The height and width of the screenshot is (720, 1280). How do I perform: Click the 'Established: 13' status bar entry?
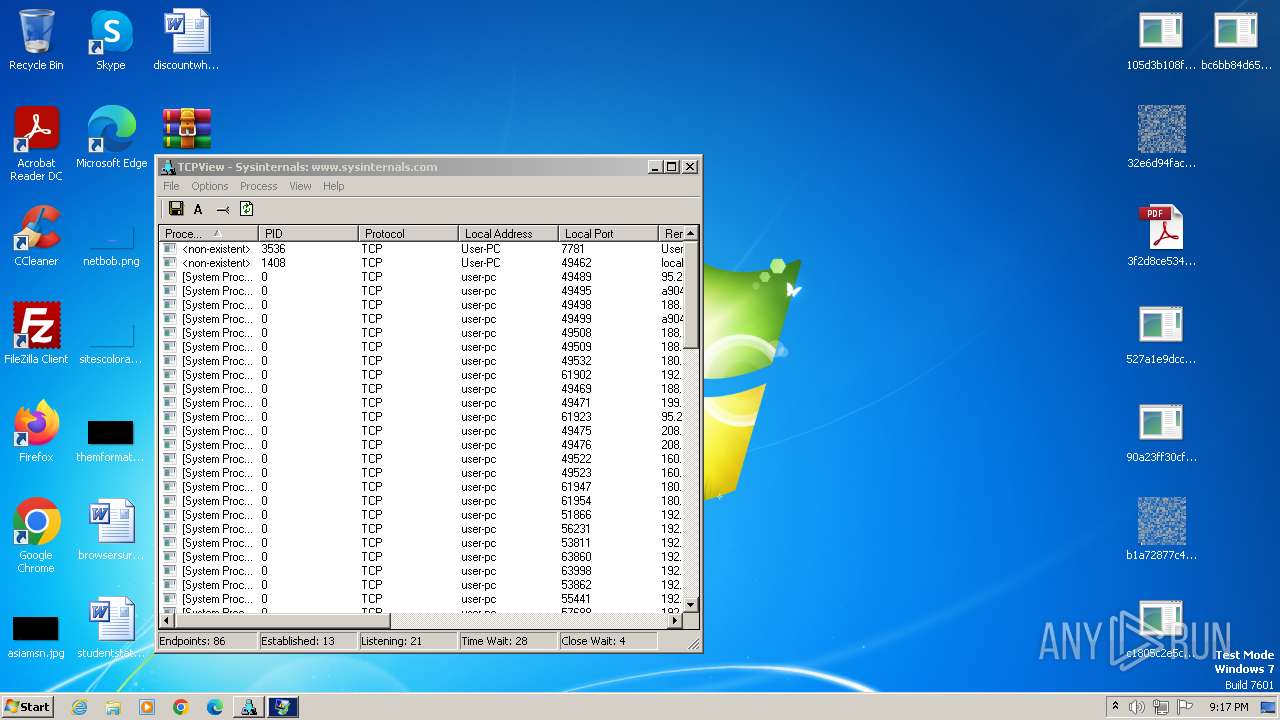tap(308, 641)
